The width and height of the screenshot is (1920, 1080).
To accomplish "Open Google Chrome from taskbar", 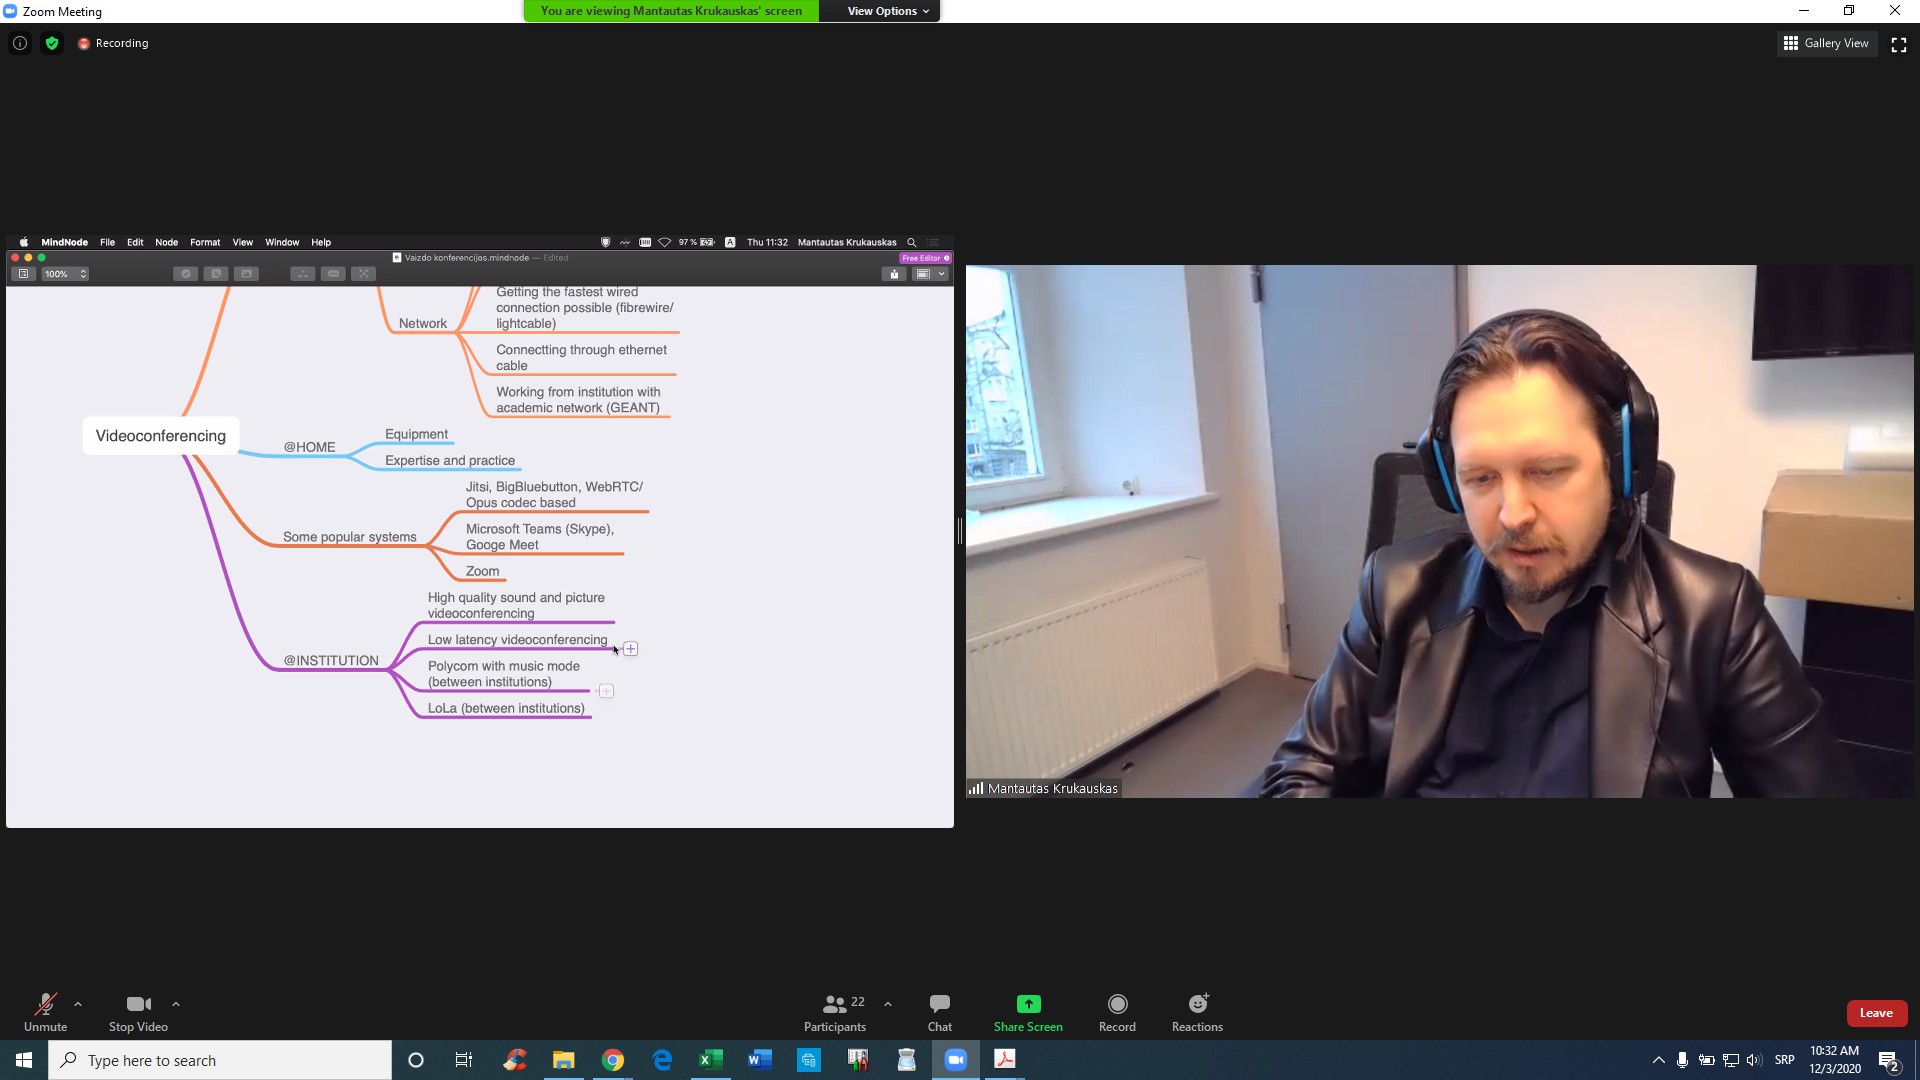I will 613,1060.
